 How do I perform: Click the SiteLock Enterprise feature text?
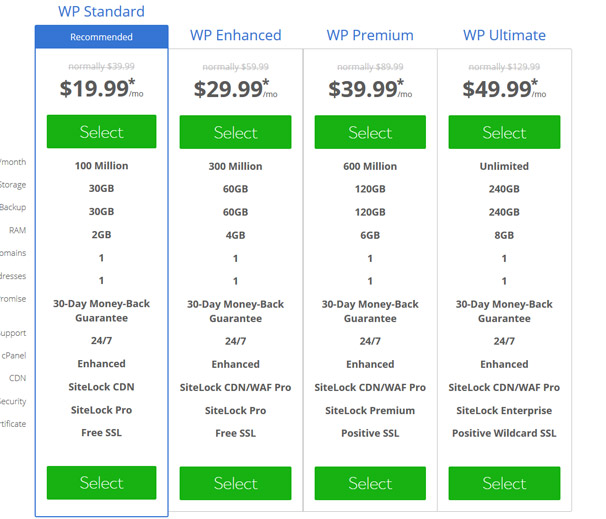[504, 410]
